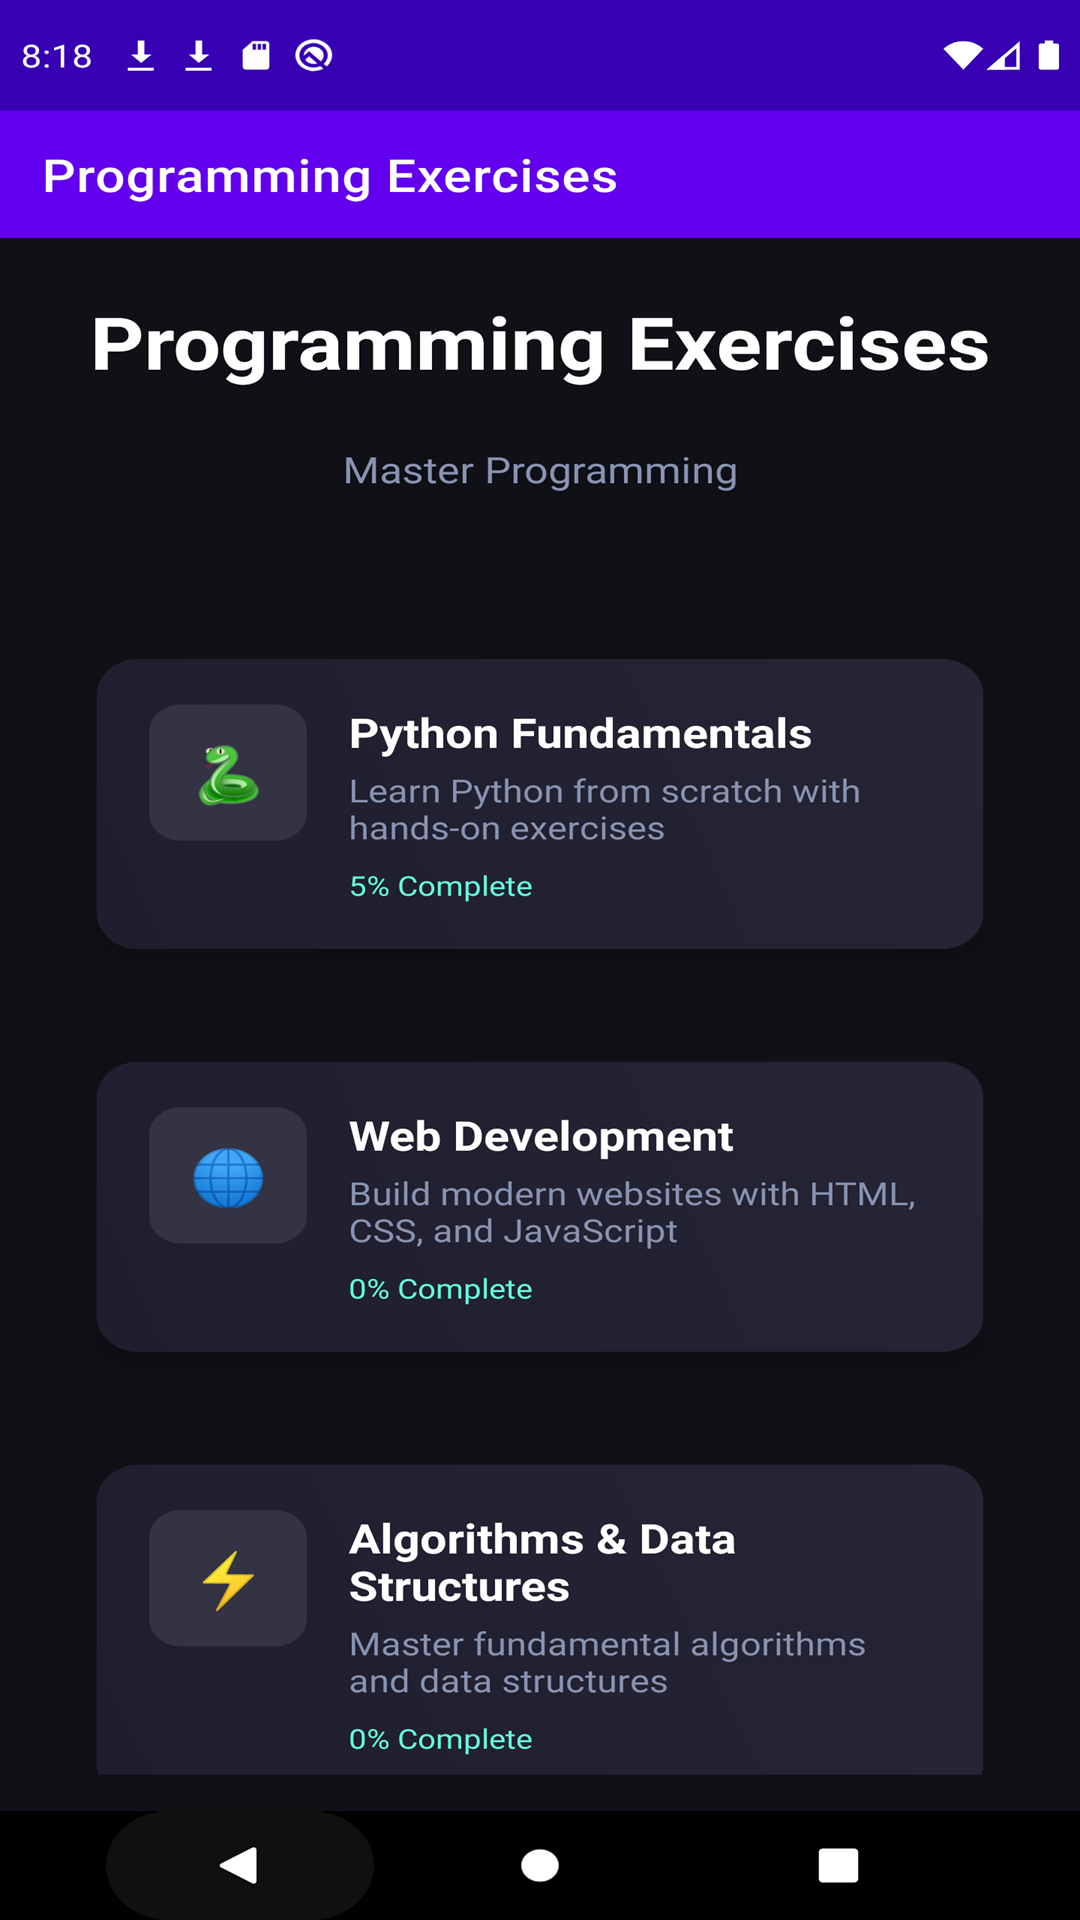Image resolution: width=1080 pixels, height=1920 pixels.
Task: Click Algorithms '0% Complete' progress text
Action: 440,1739
